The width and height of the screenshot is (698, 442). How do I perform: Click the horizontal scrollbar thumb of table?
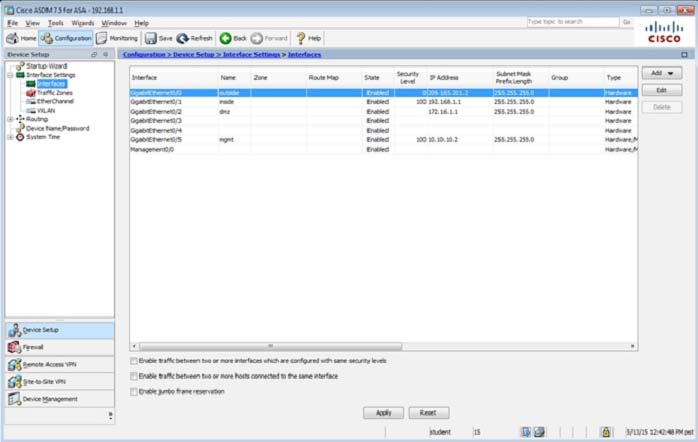point(270,346)
